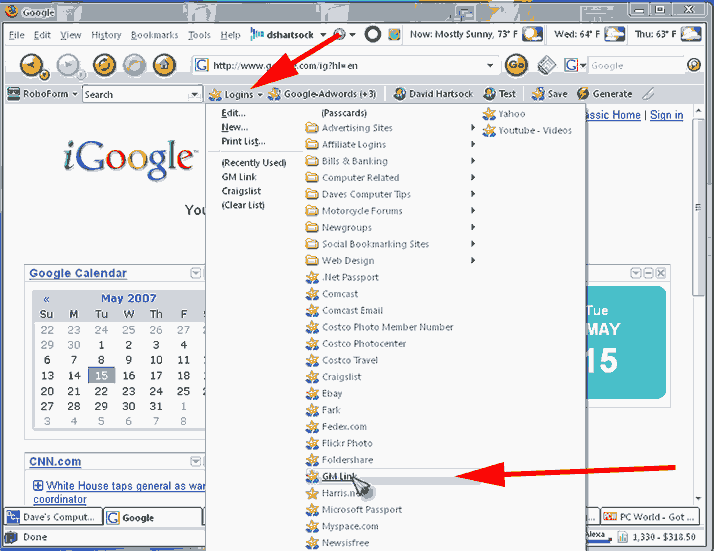
Task: Click Wednesday forecast weather icon
Action: pos(614,34)
